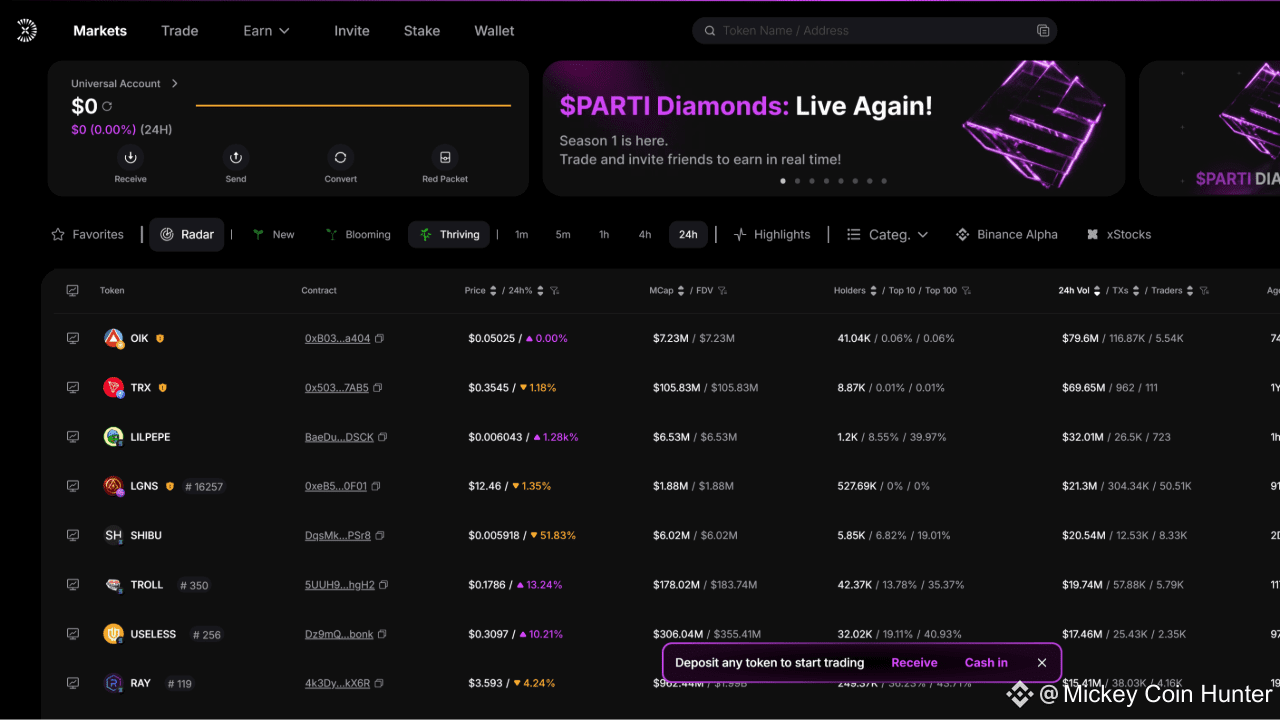Open the Invite tab
Image resolution: width=1280 pixels, height=720 pixels.
pos(352,31)
